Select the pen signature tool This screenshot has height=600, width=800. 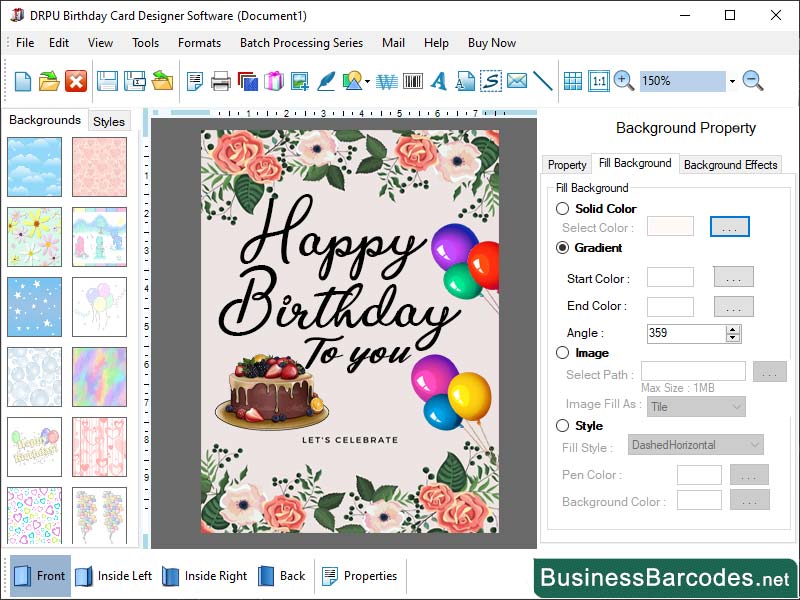(x=327, y=82)
